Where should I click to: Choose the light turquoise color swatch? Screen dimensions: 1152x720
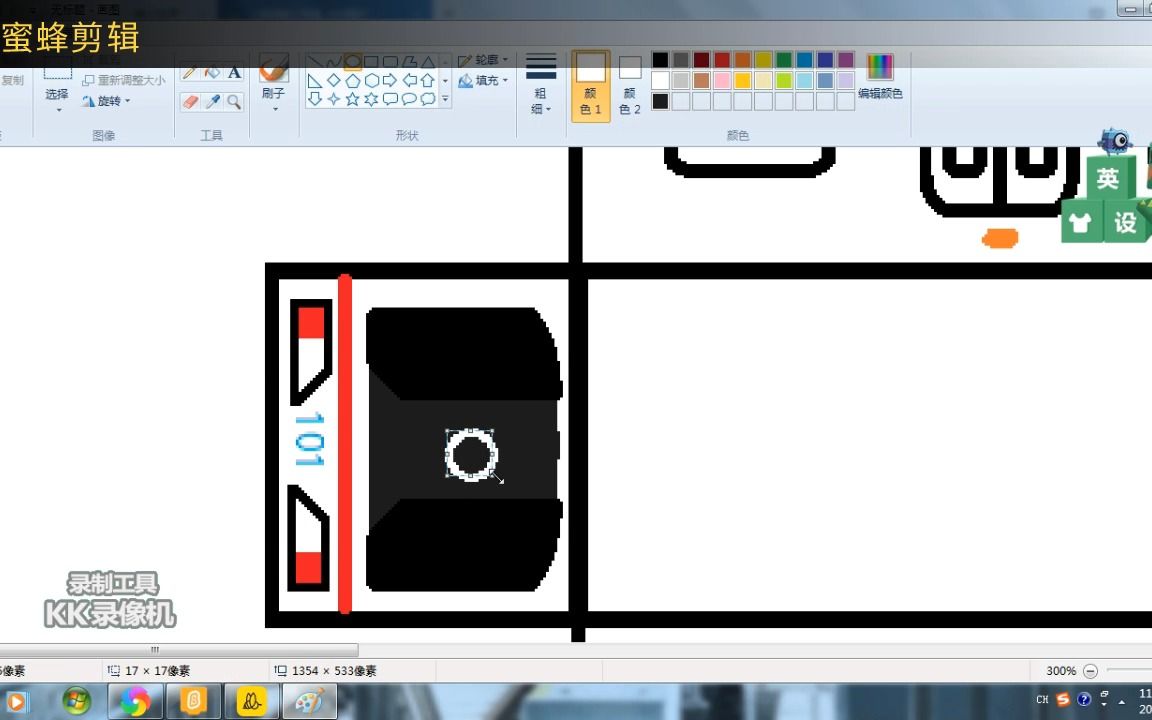804,80
